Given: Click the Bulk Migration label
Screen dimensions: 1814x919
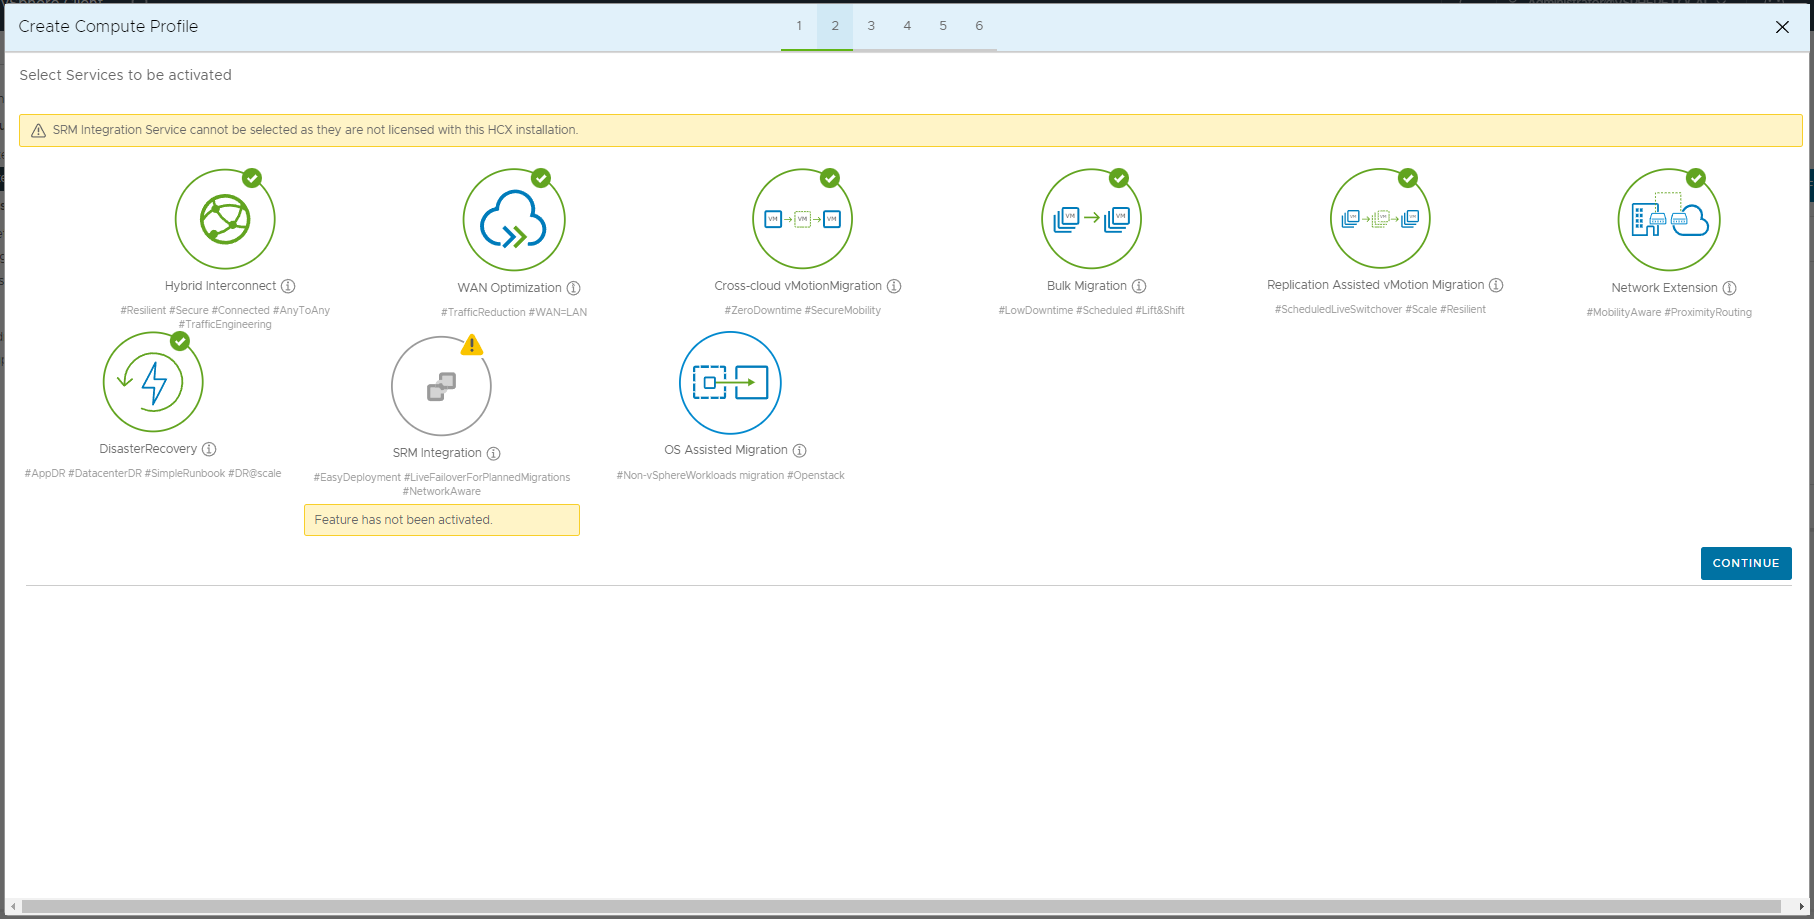Looking at the screenshot, I should (x=1086, y=286).
